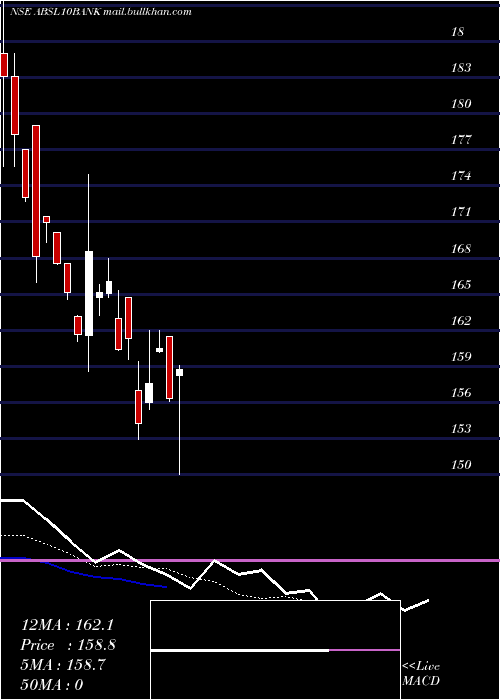Click the 171 price axis label

click(x=461, y=212)
